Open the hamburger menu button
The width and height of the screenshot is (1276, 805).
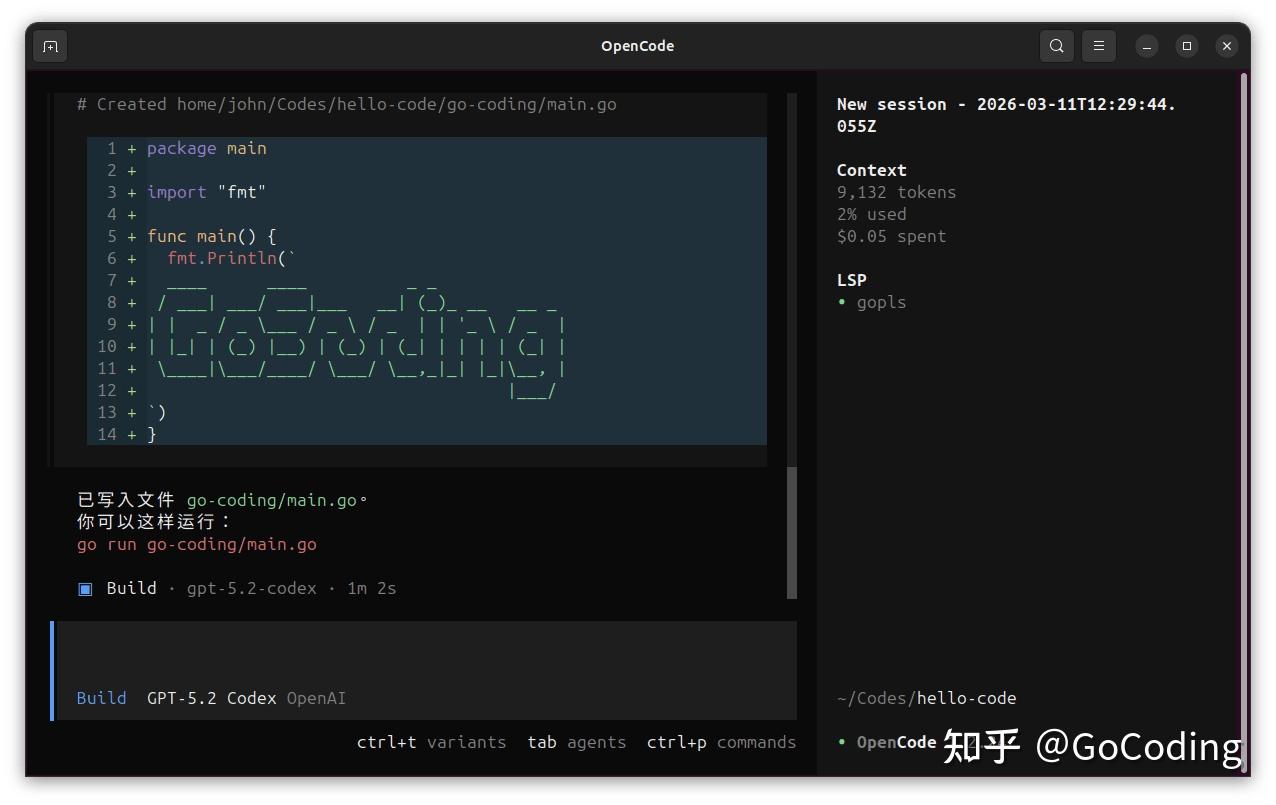click(x=1098, y=46)
